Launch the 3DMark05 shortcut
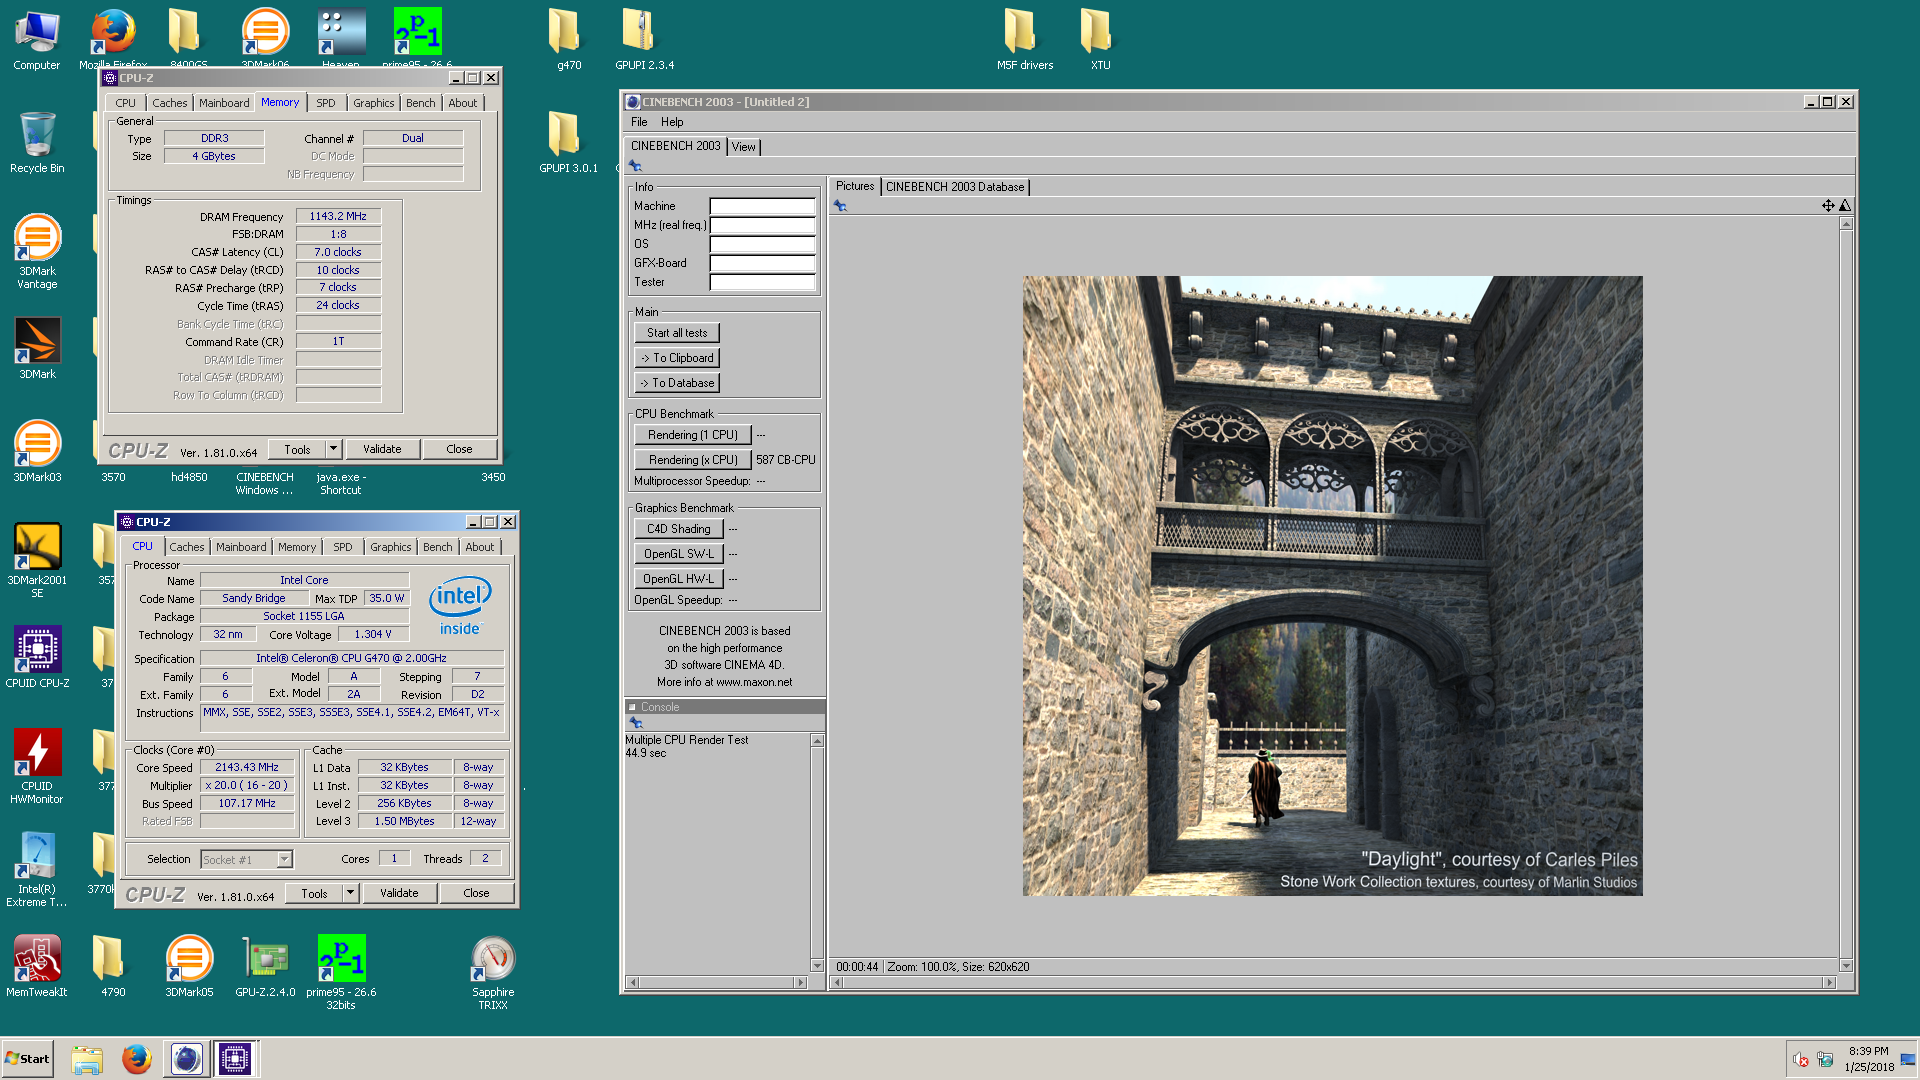Image resolution: width=1920 pixels, height=1080 pixels. (x=189, y=966)
